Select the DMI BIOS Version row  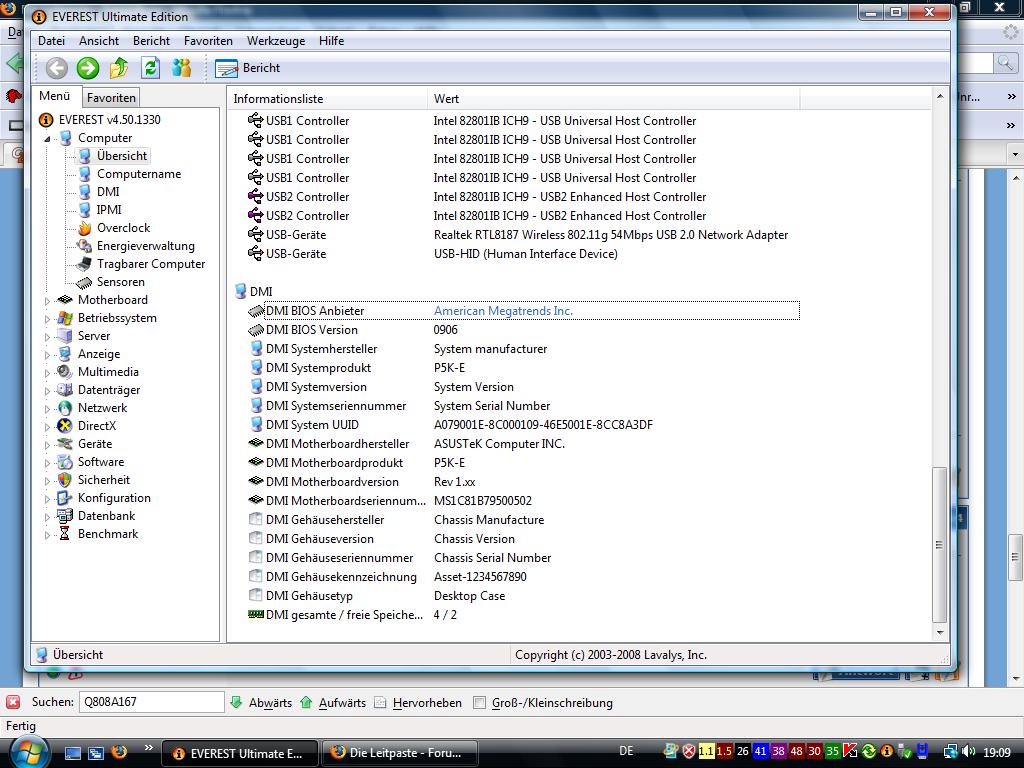pos(522,330)
